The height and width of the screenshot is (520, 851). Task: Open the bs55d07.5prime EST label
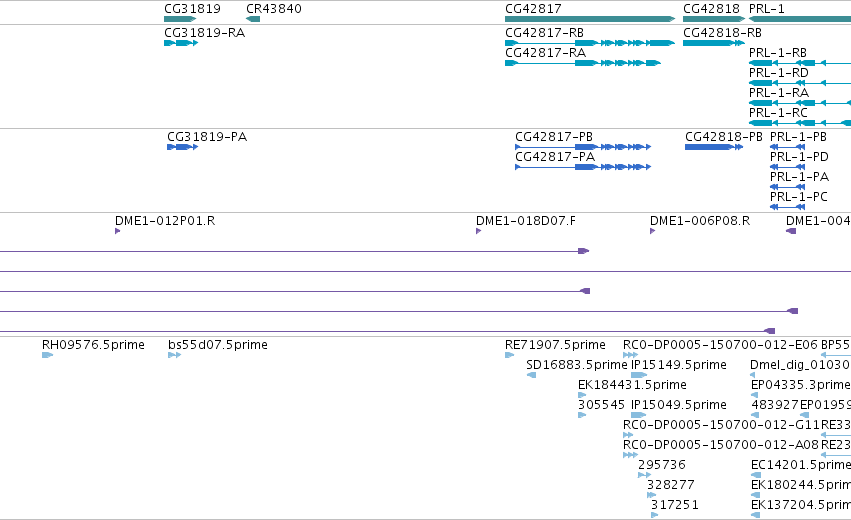(218, 345)
